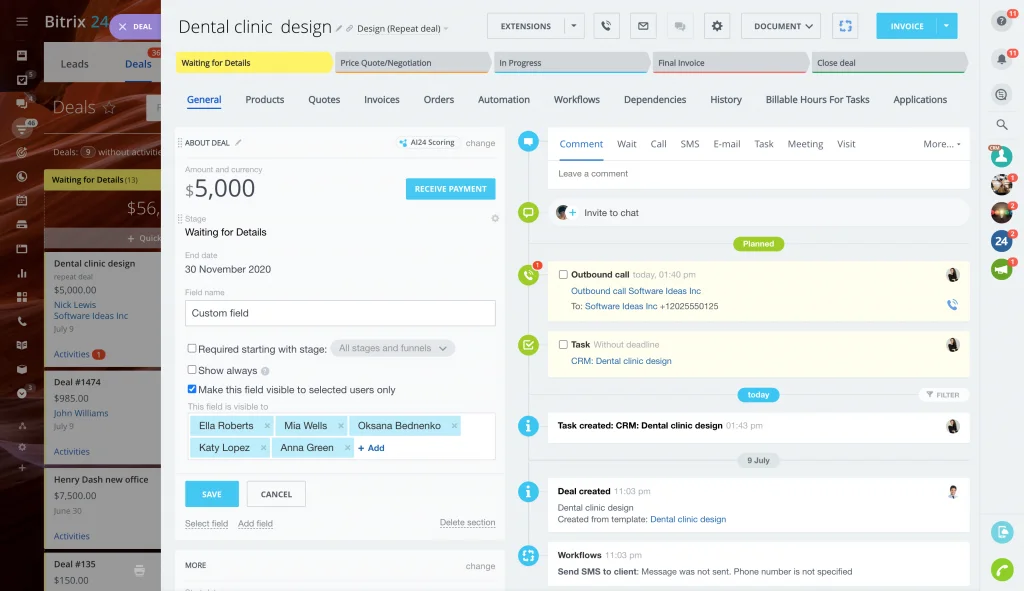This screenshot has height=591, width=1024.
Task: Expand the Document dropdown button
Action: tap(781, 26)
